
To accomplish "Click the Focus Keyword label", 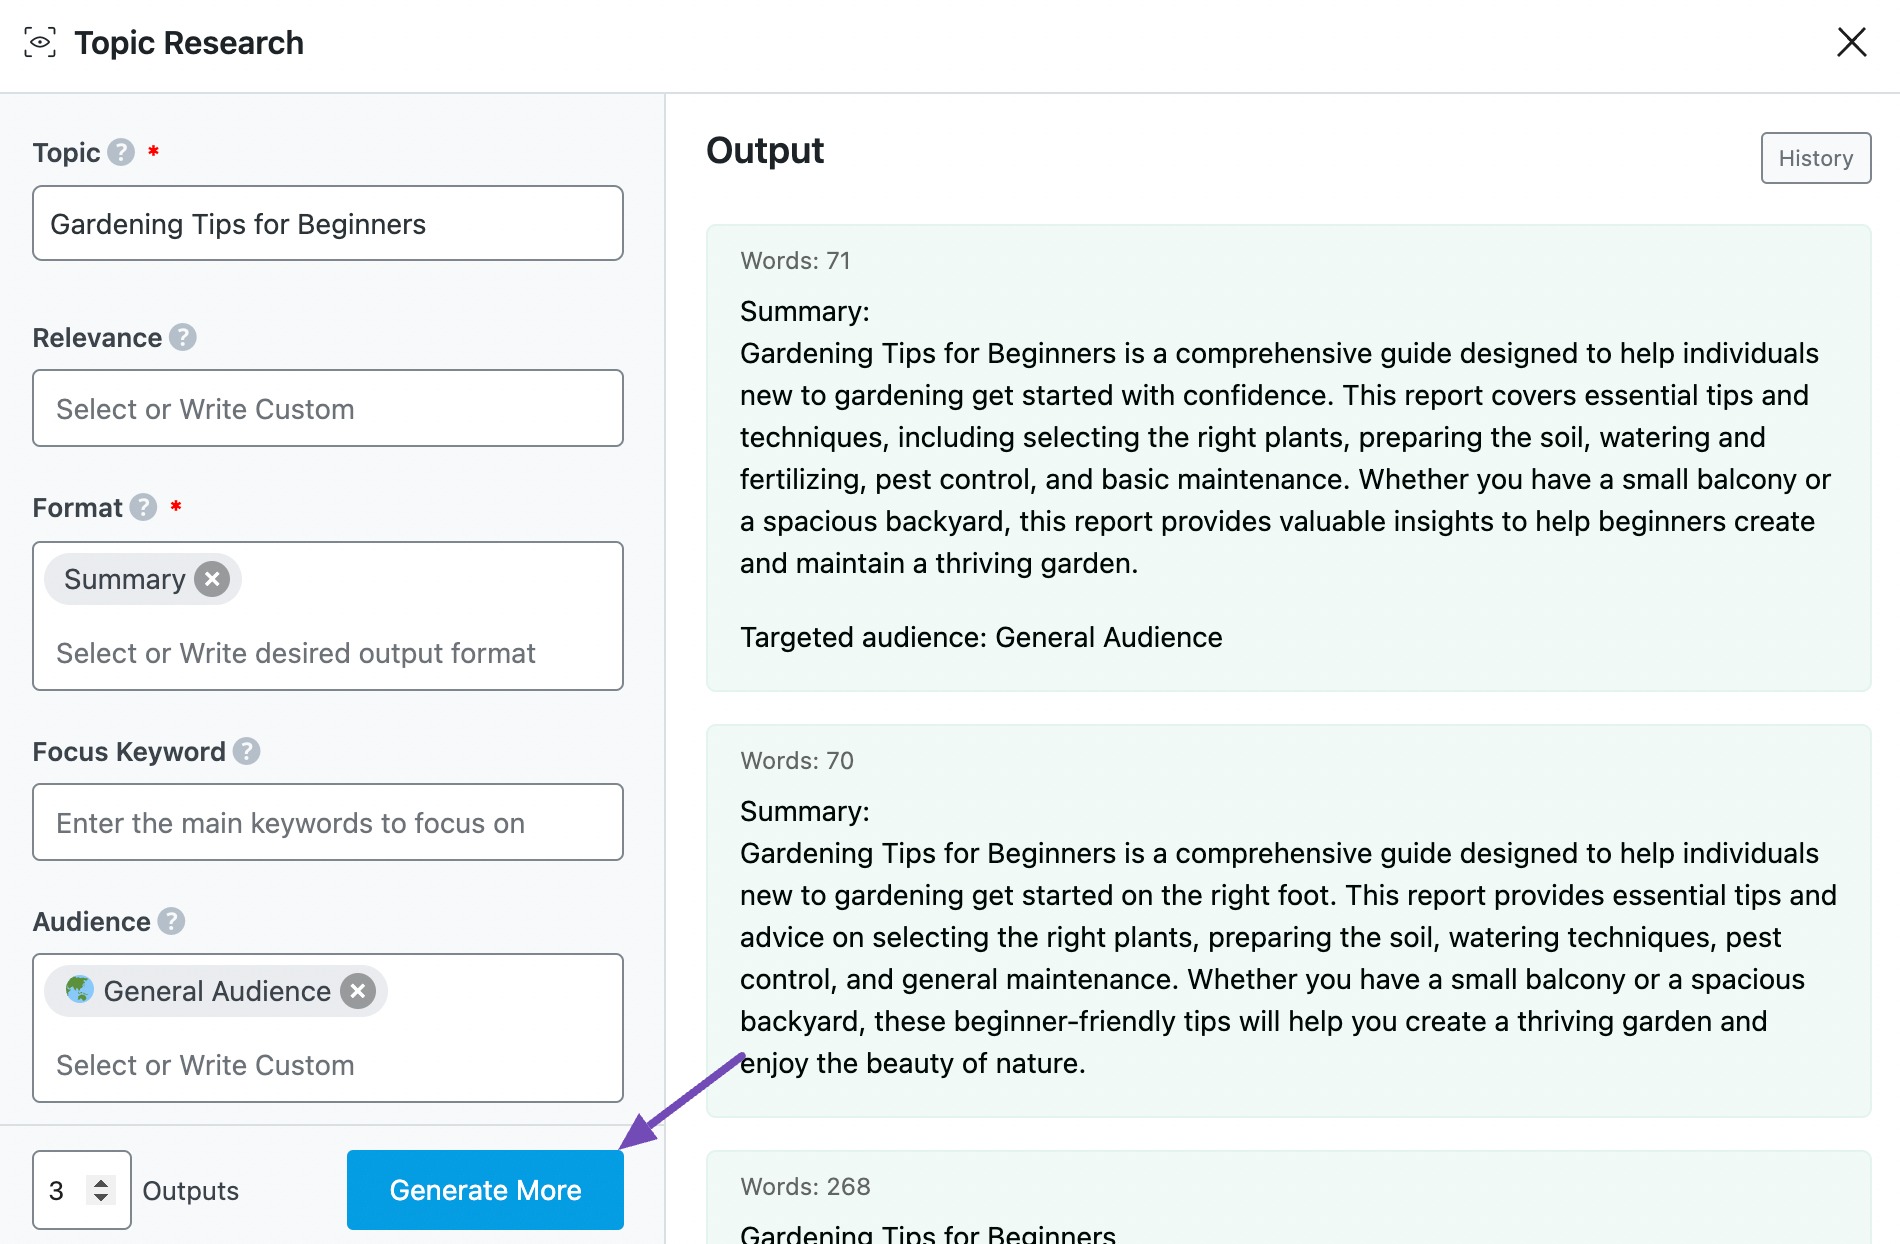I will click(x=129, y=752).
